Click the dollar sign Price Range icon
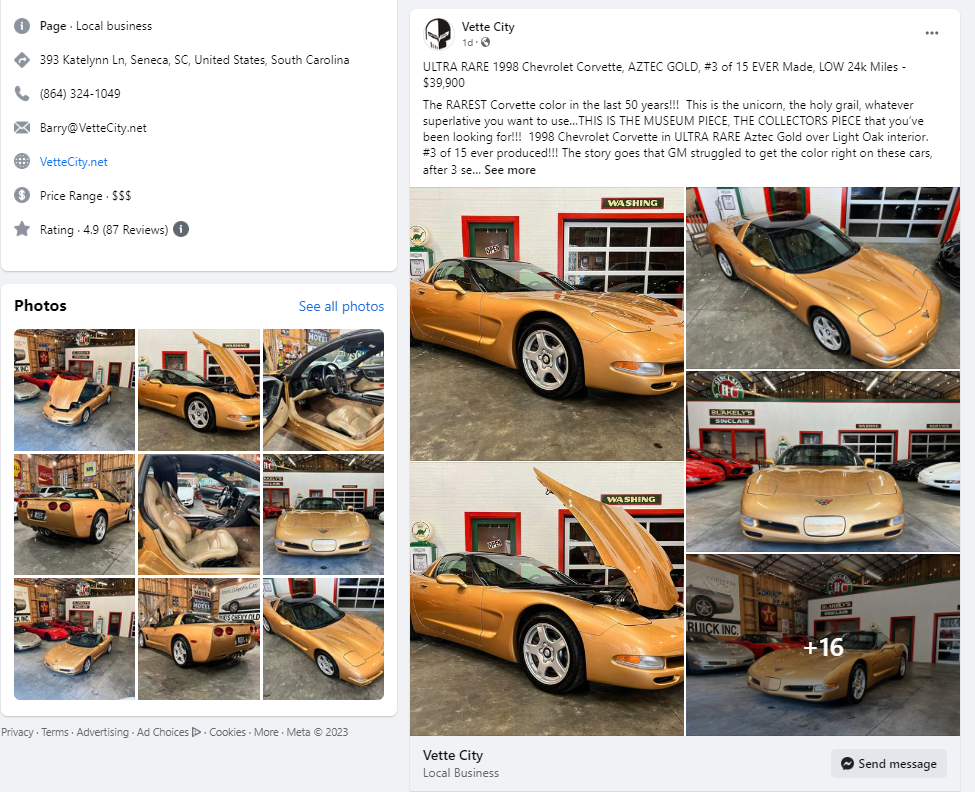The height and width of the screenshot is (792, 975). point(21,195)
